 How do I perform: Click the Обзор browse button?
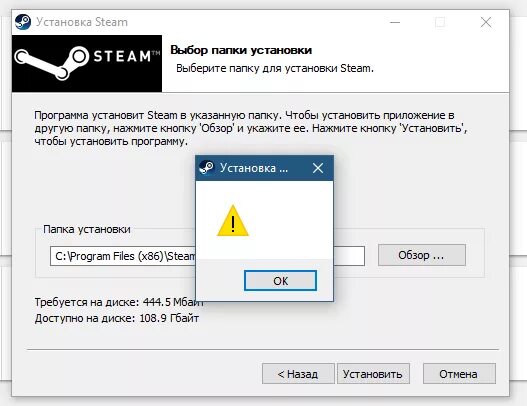422,255
